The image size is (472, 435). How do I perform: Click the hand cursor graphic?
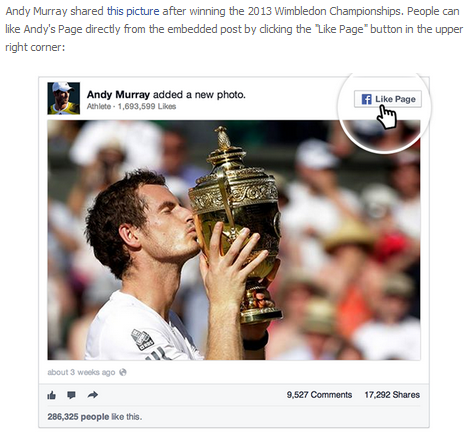tap(387, 117)
